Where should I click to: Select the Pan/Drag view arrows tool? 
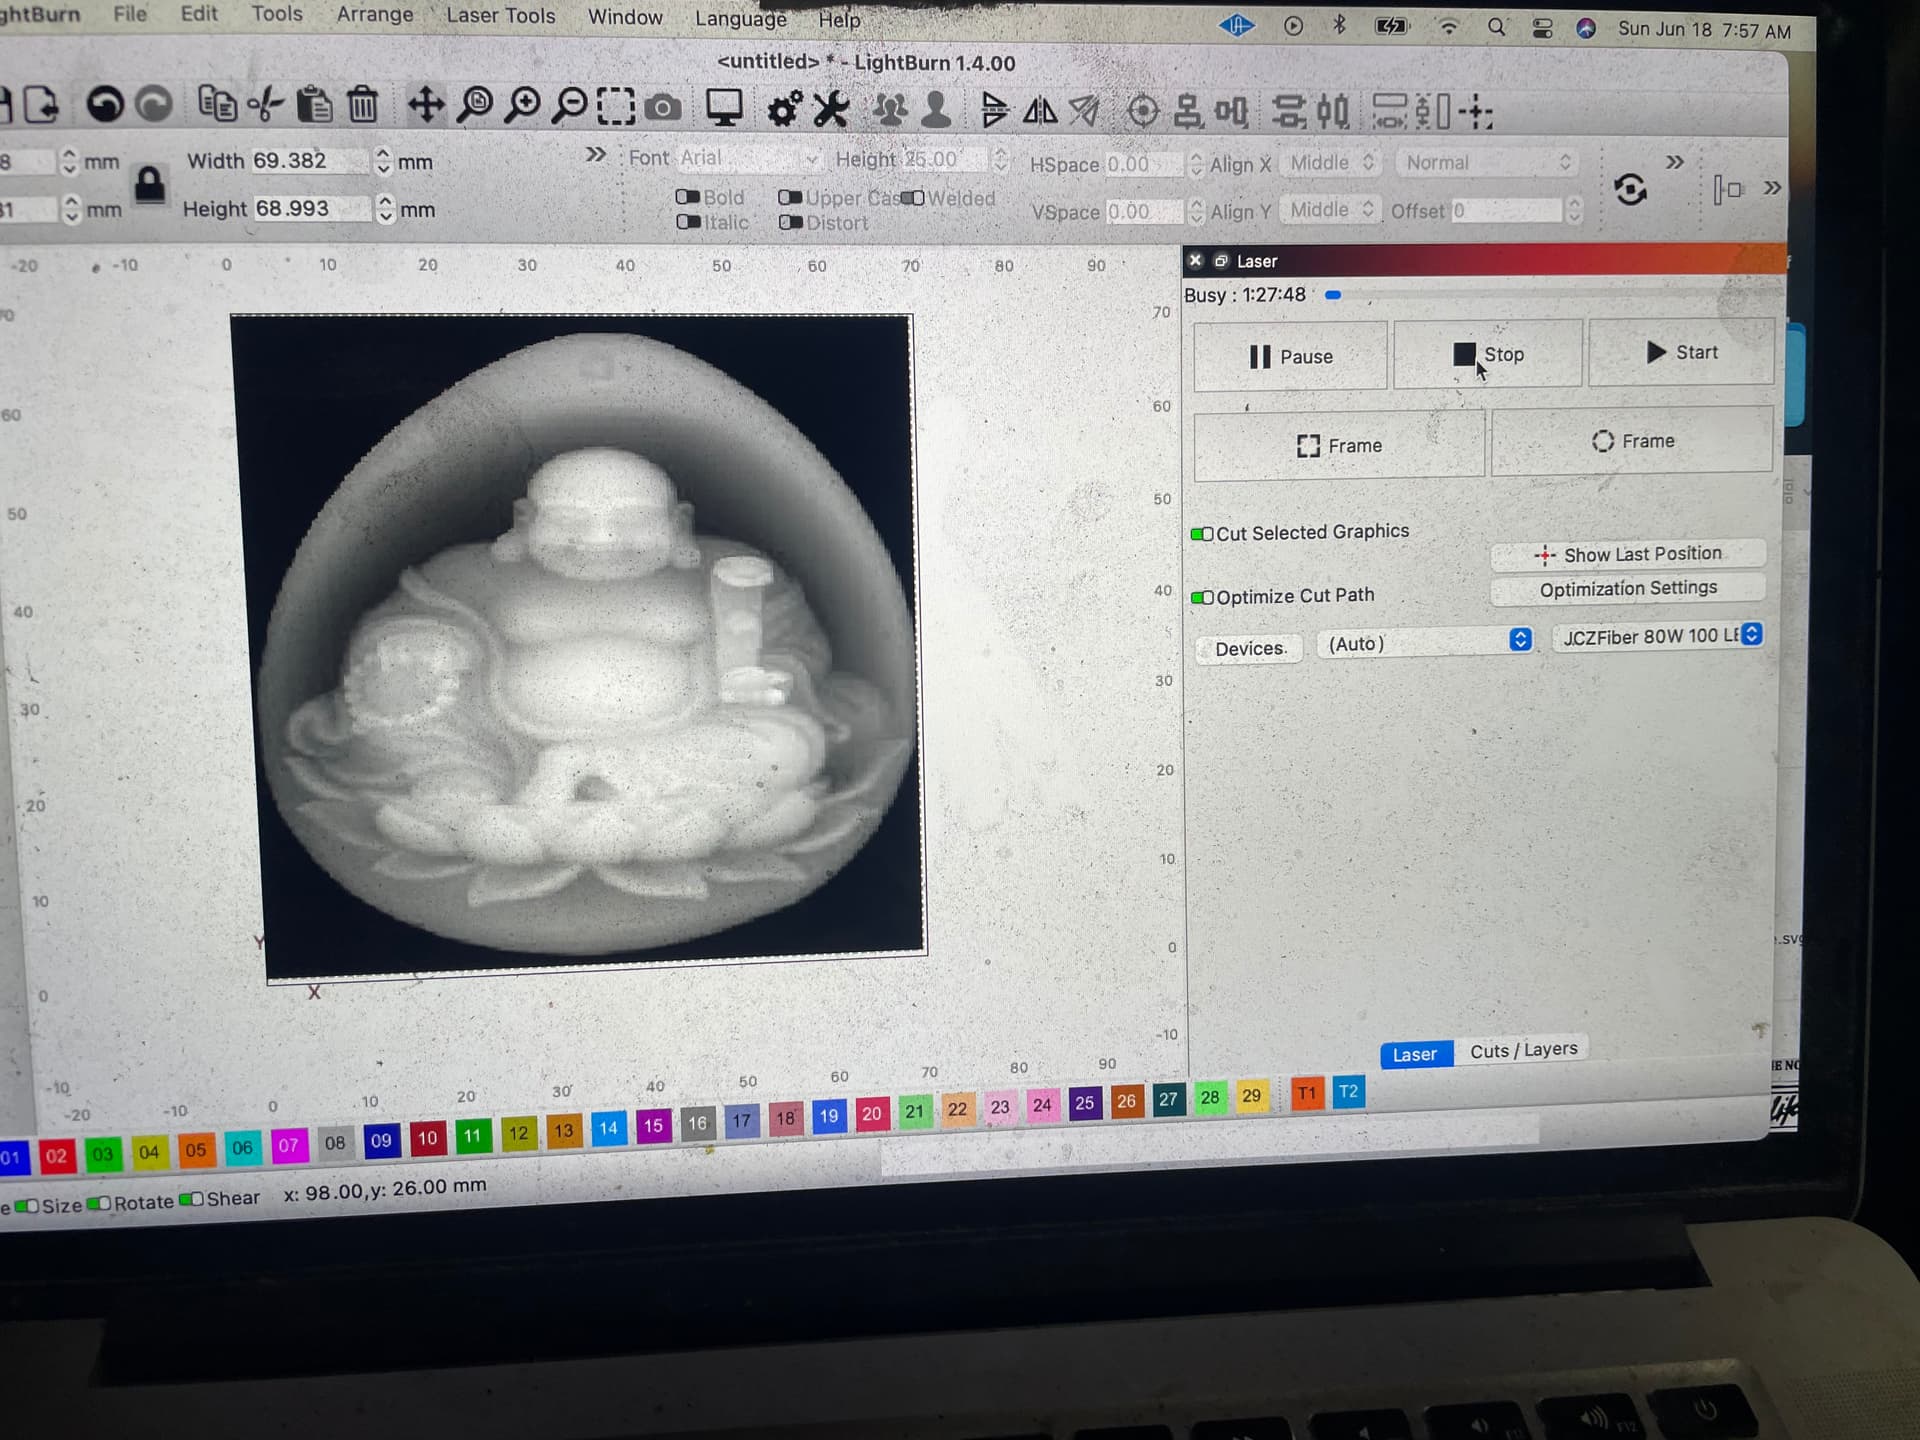point(426,105)
